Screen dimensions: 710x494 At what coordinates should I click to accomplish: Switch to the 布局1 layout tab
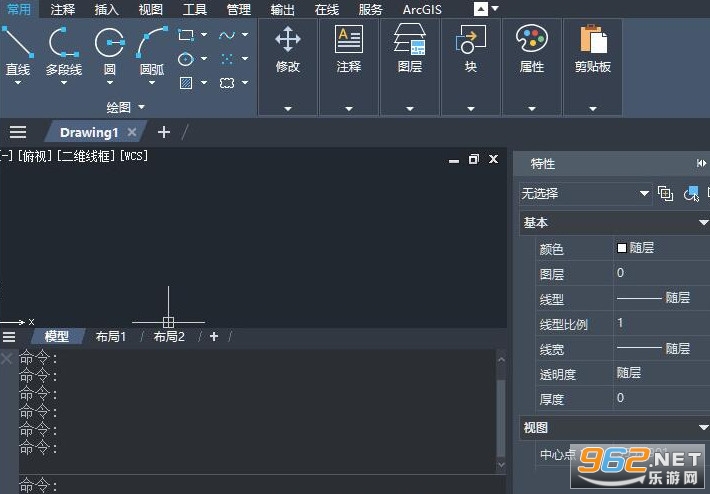click(x=111, y=336)
